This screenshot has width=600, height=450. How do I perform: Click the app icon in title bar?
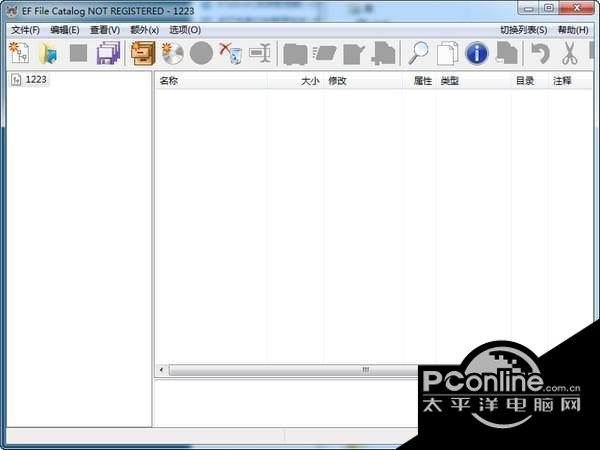(x=12, y=11)
